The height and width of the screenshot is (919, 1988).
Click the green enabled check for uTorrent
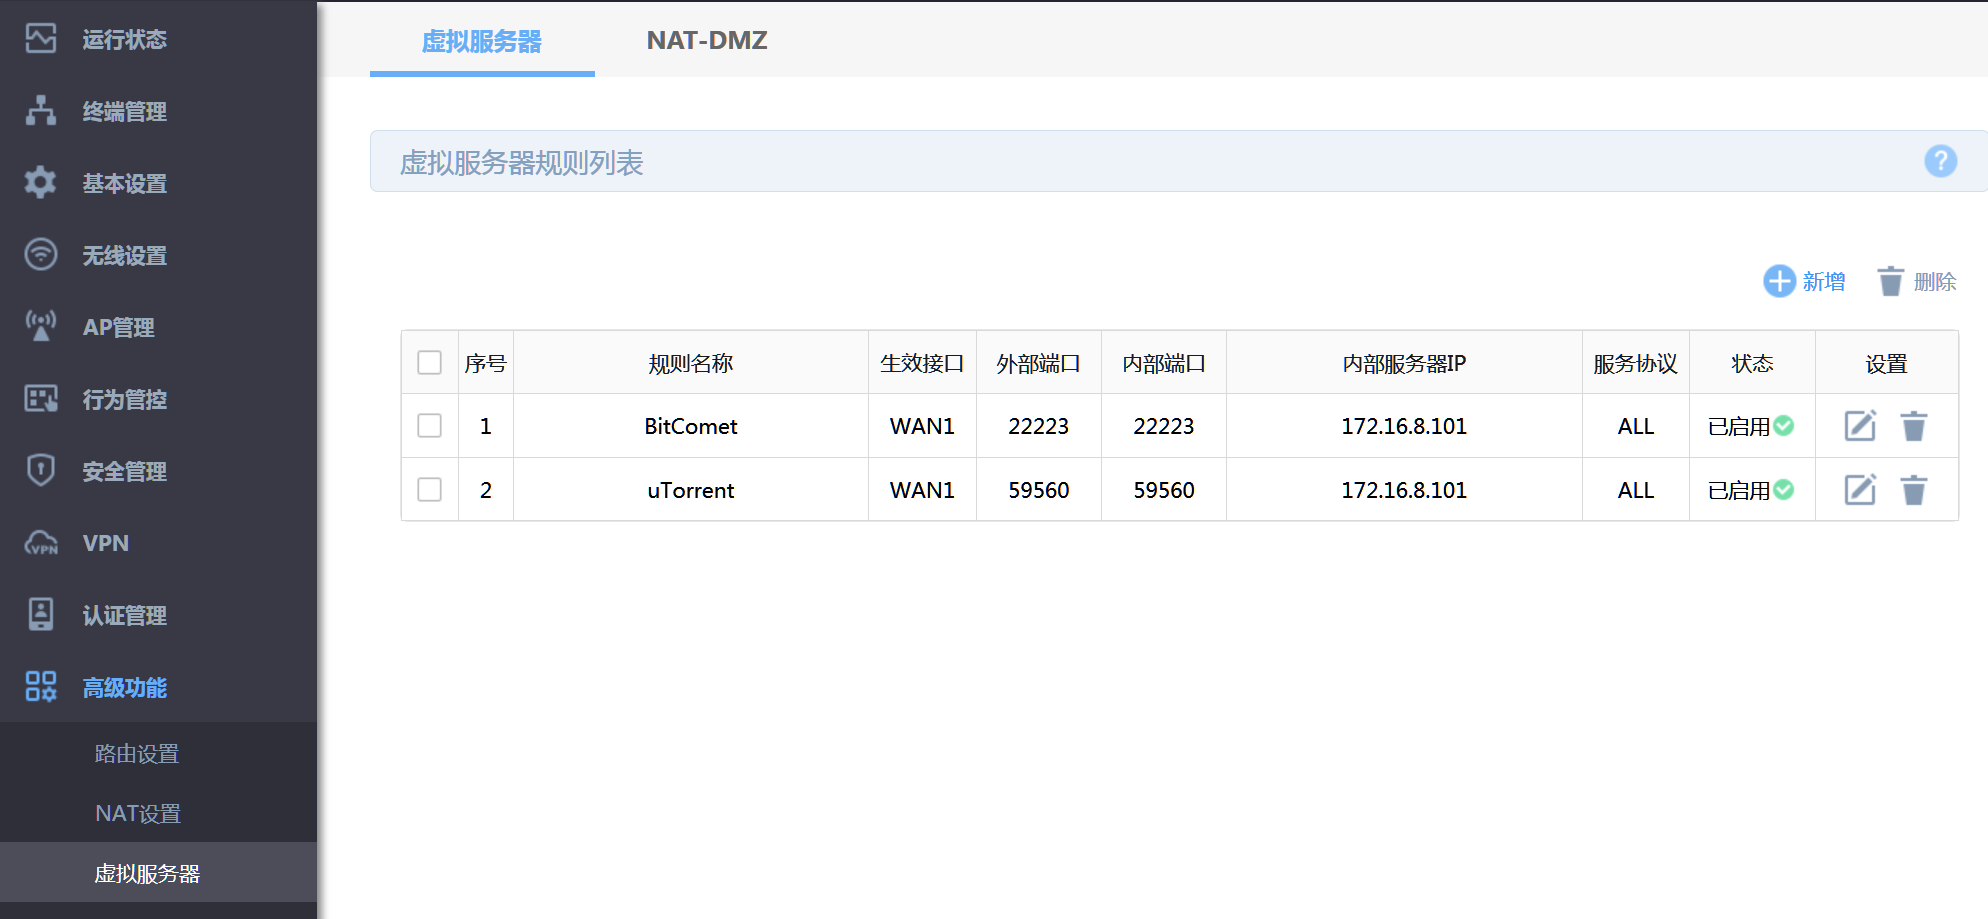point(1783,490)
